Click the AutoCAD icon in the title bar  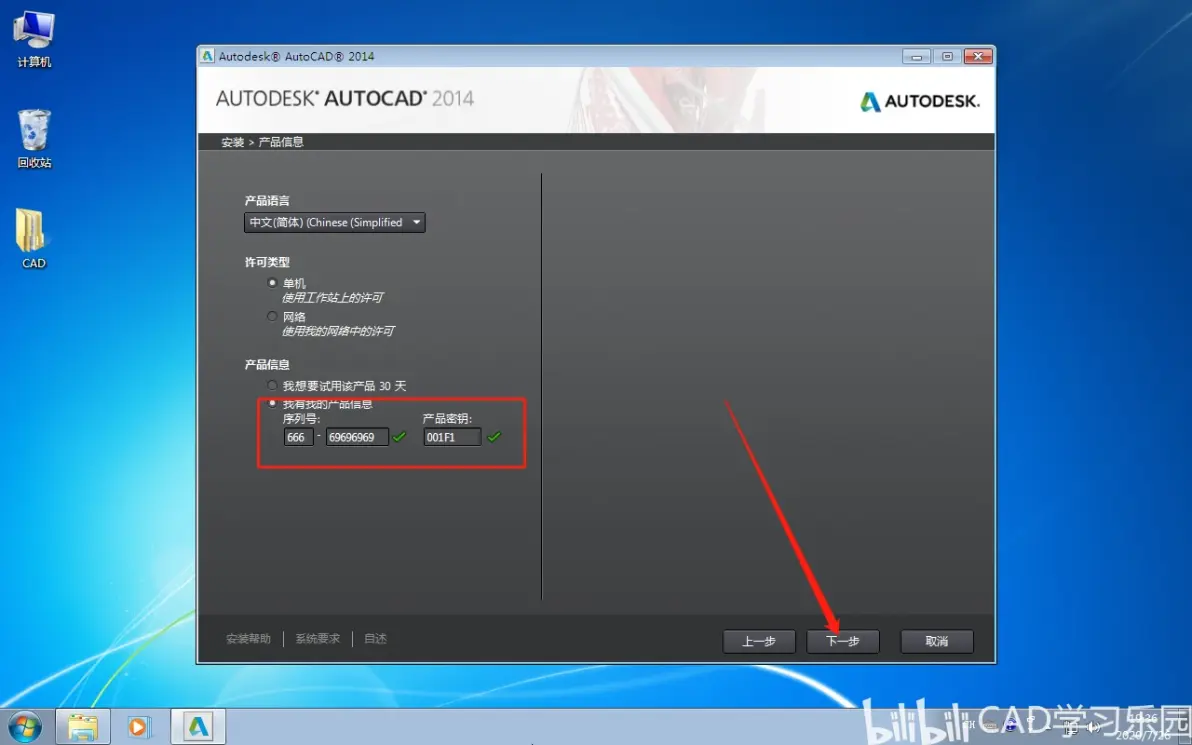tap(207, 56)
